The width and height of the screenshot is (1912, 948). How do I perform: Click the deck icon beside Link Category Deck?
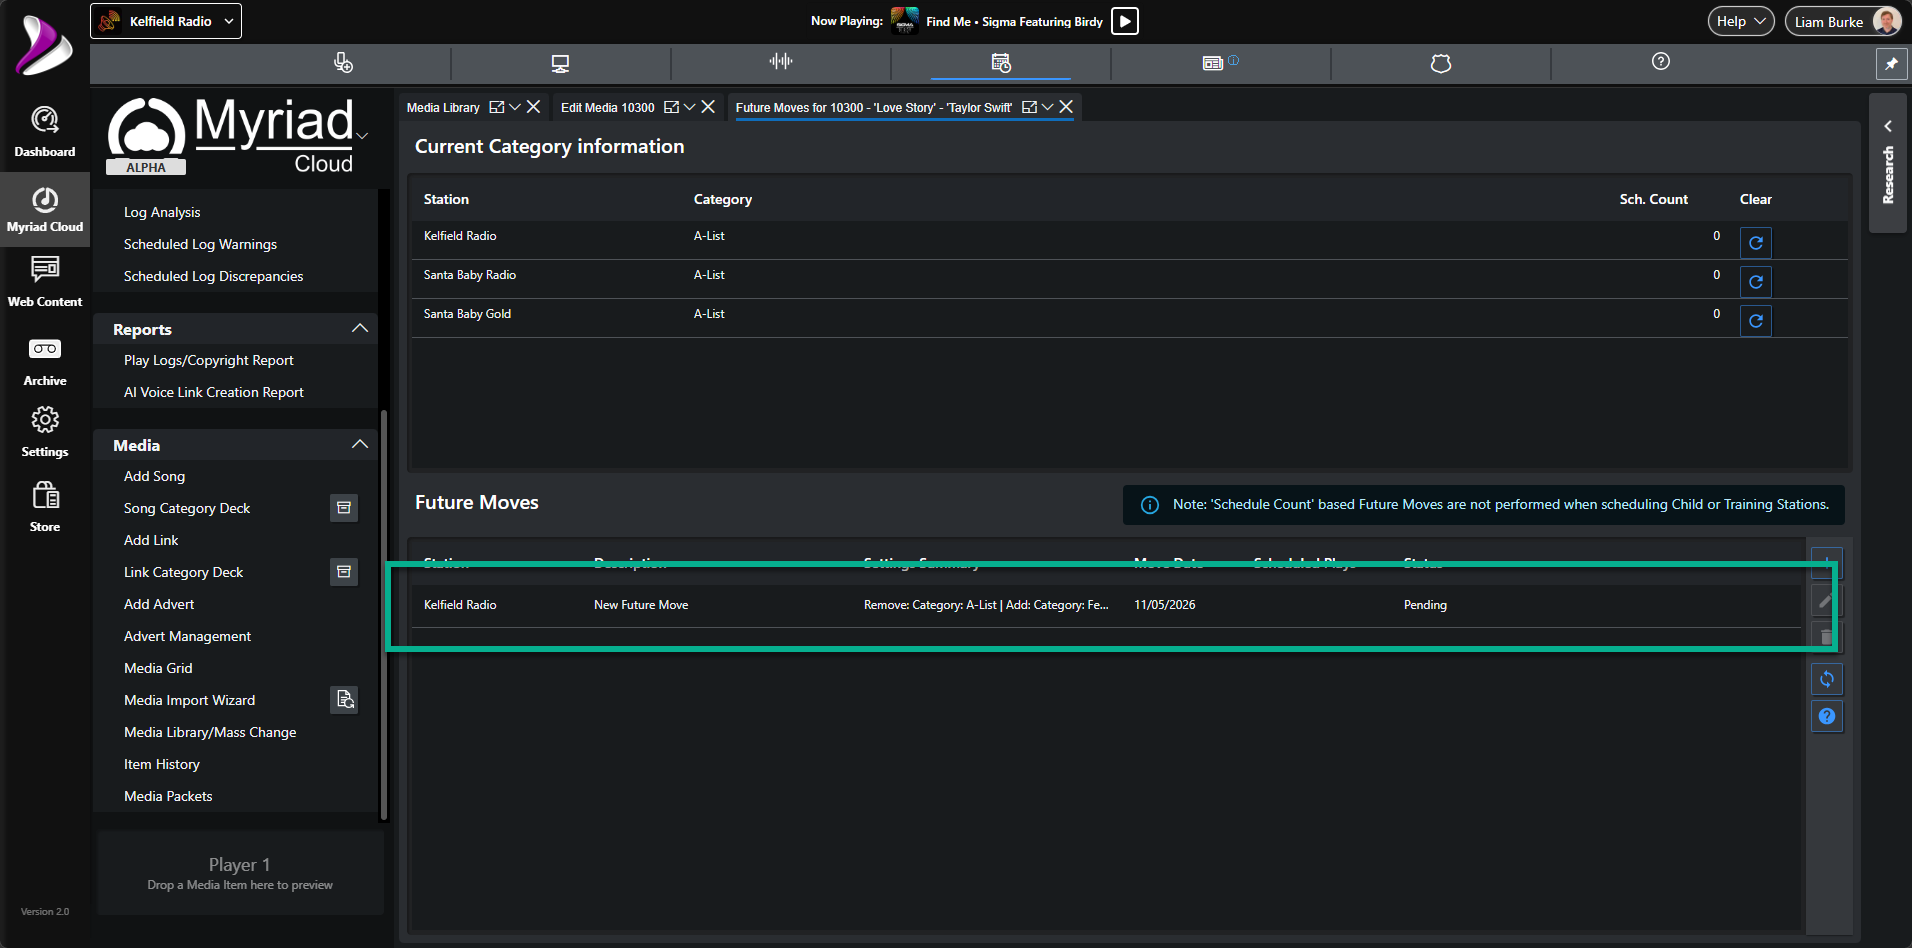(344, 572)
